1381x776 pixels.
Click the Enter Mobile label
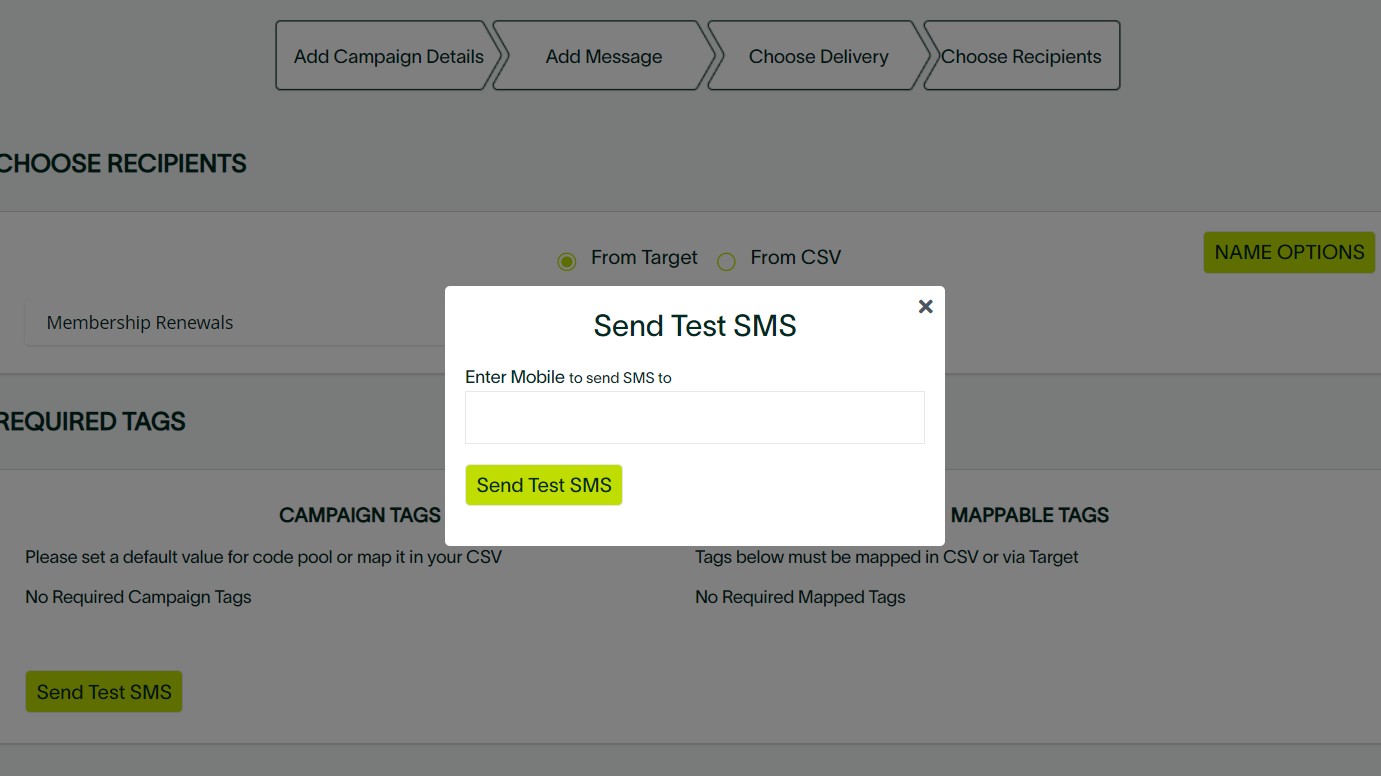coord(514,376)
